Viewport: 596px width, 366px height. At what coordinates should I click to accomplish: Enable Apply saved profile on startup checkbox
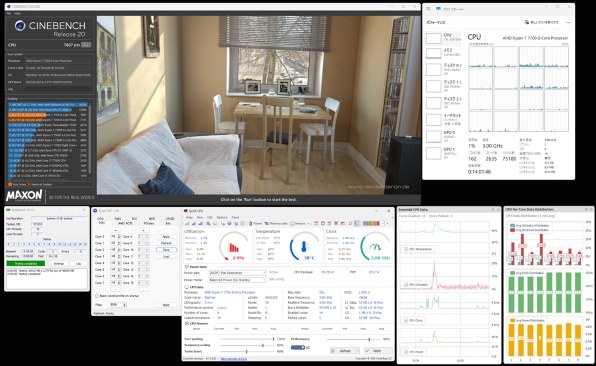97,296
